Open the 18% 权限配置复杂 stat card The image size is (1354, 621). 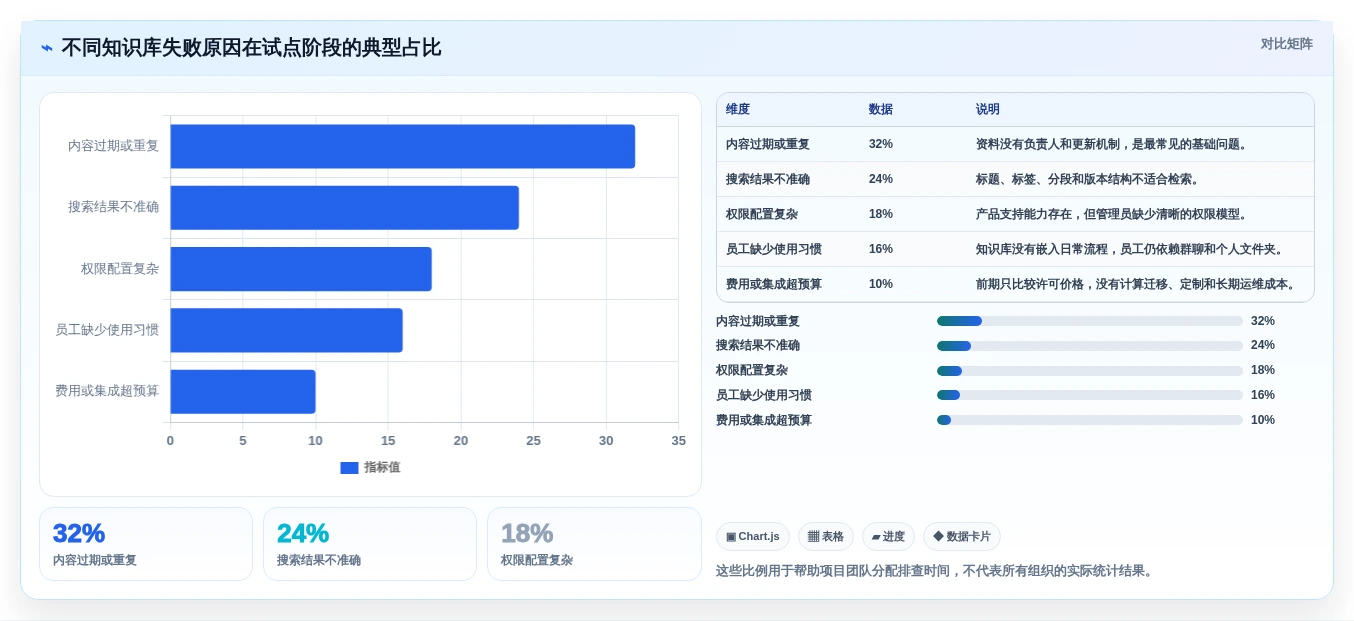click(594, 544)
